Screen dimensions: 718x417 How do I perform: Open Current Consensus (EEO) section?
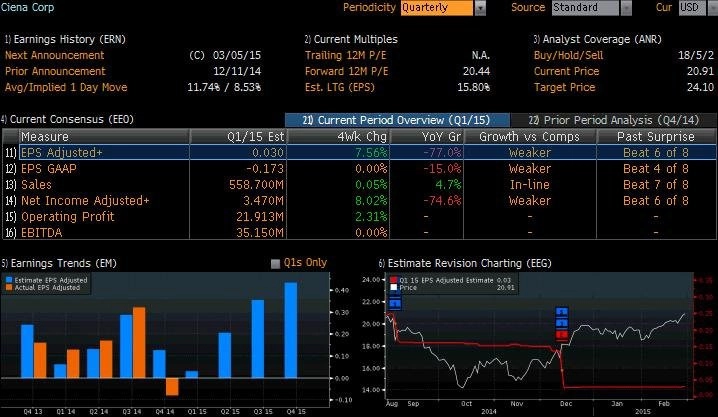tap(67, 119)
